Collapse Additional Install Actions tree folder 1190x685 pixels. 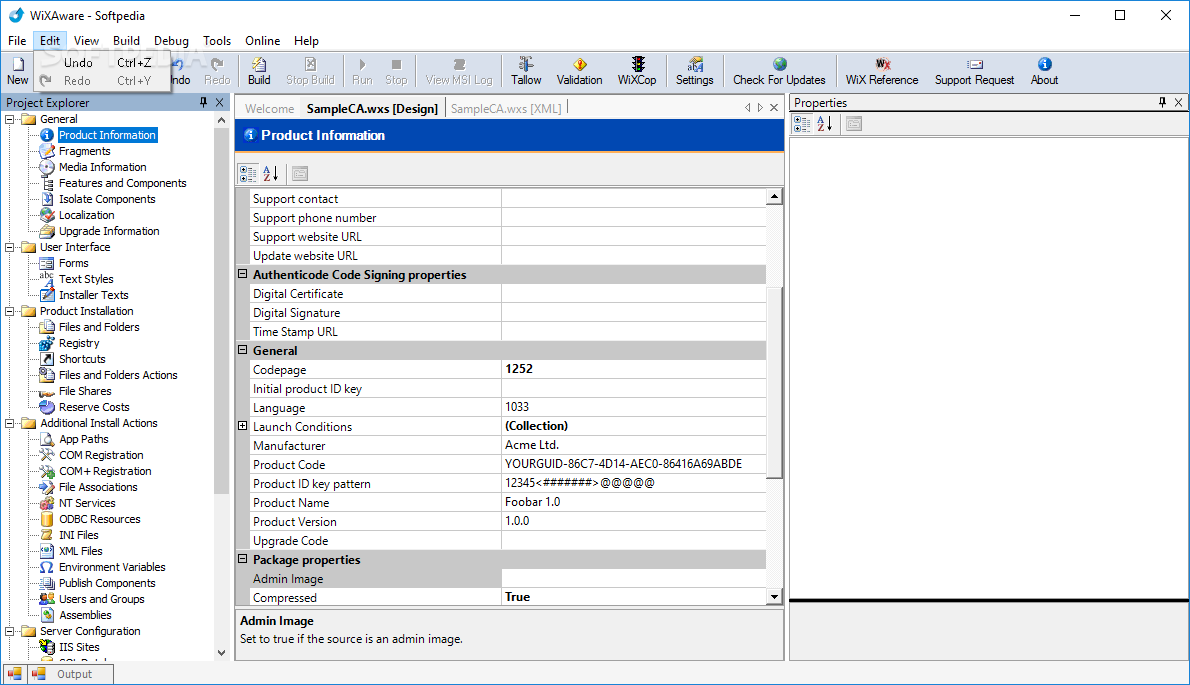click(10, 423)
